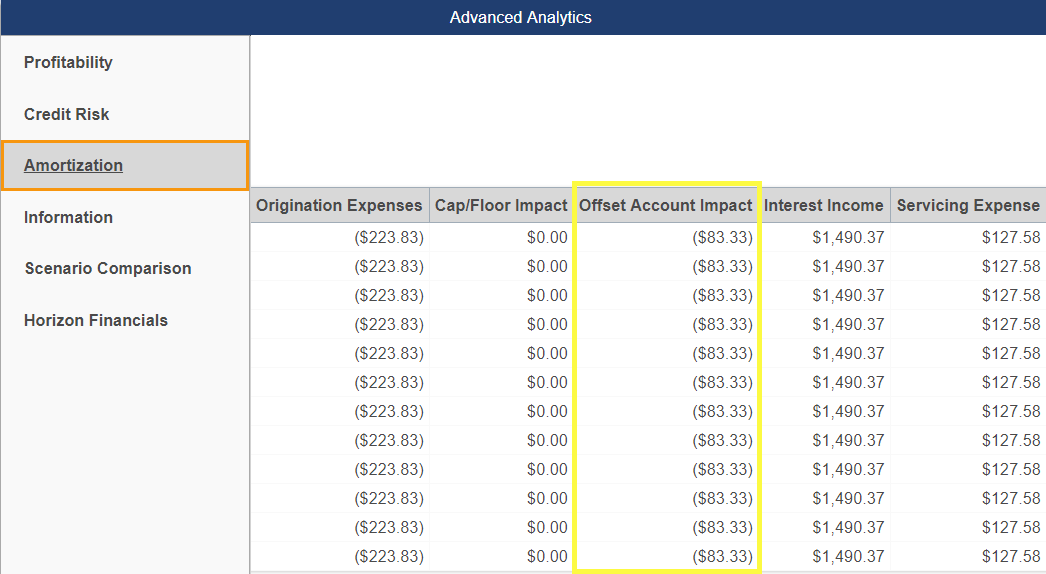
Task: Open the Profitability section
Action: pos(68,62)
